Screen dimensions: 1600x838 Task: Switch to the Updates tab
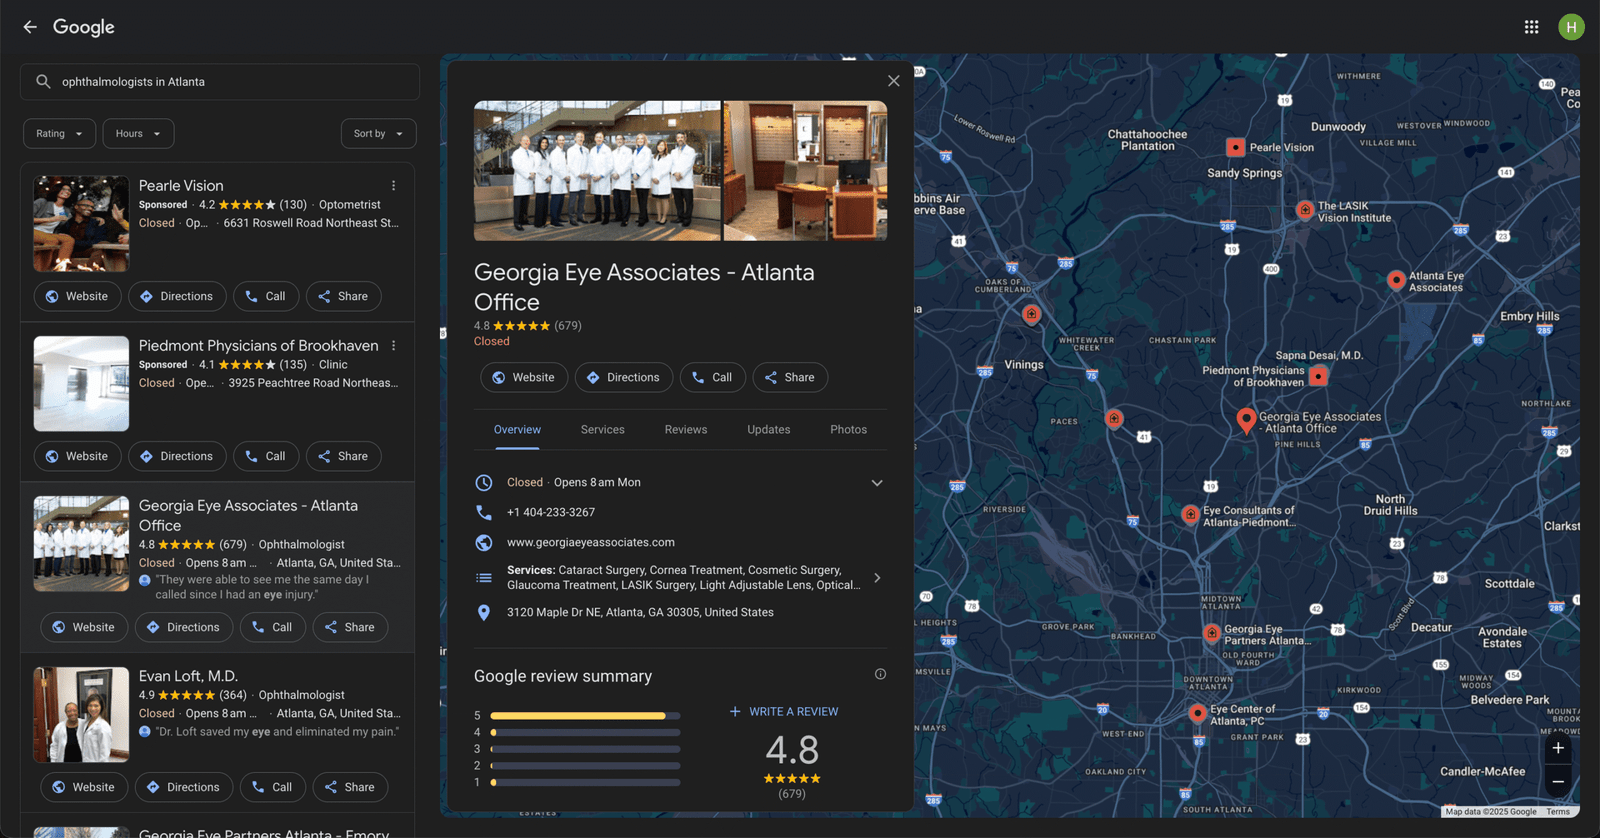point(769,430)
